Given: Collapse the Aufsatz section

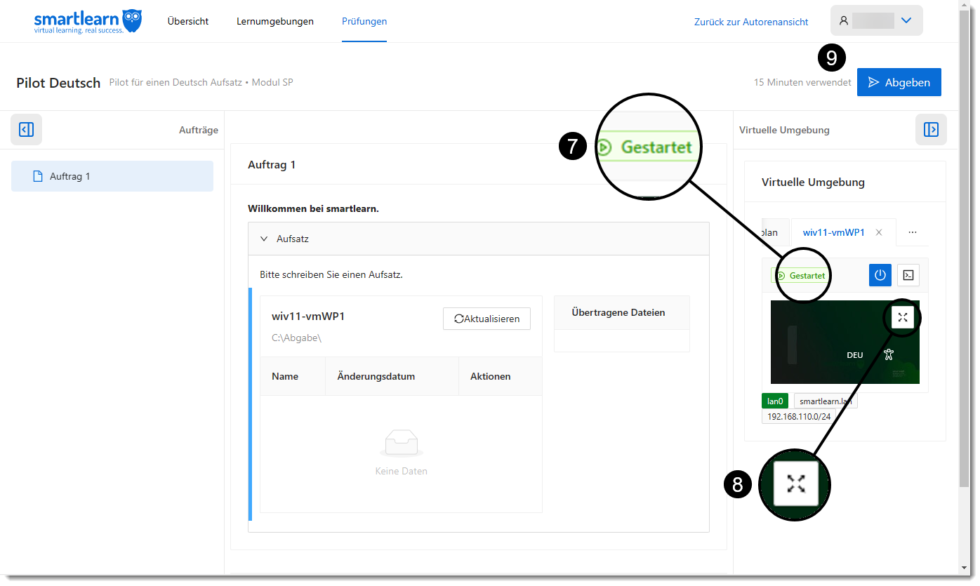Looking at the screenshot, I should (264, 238).
